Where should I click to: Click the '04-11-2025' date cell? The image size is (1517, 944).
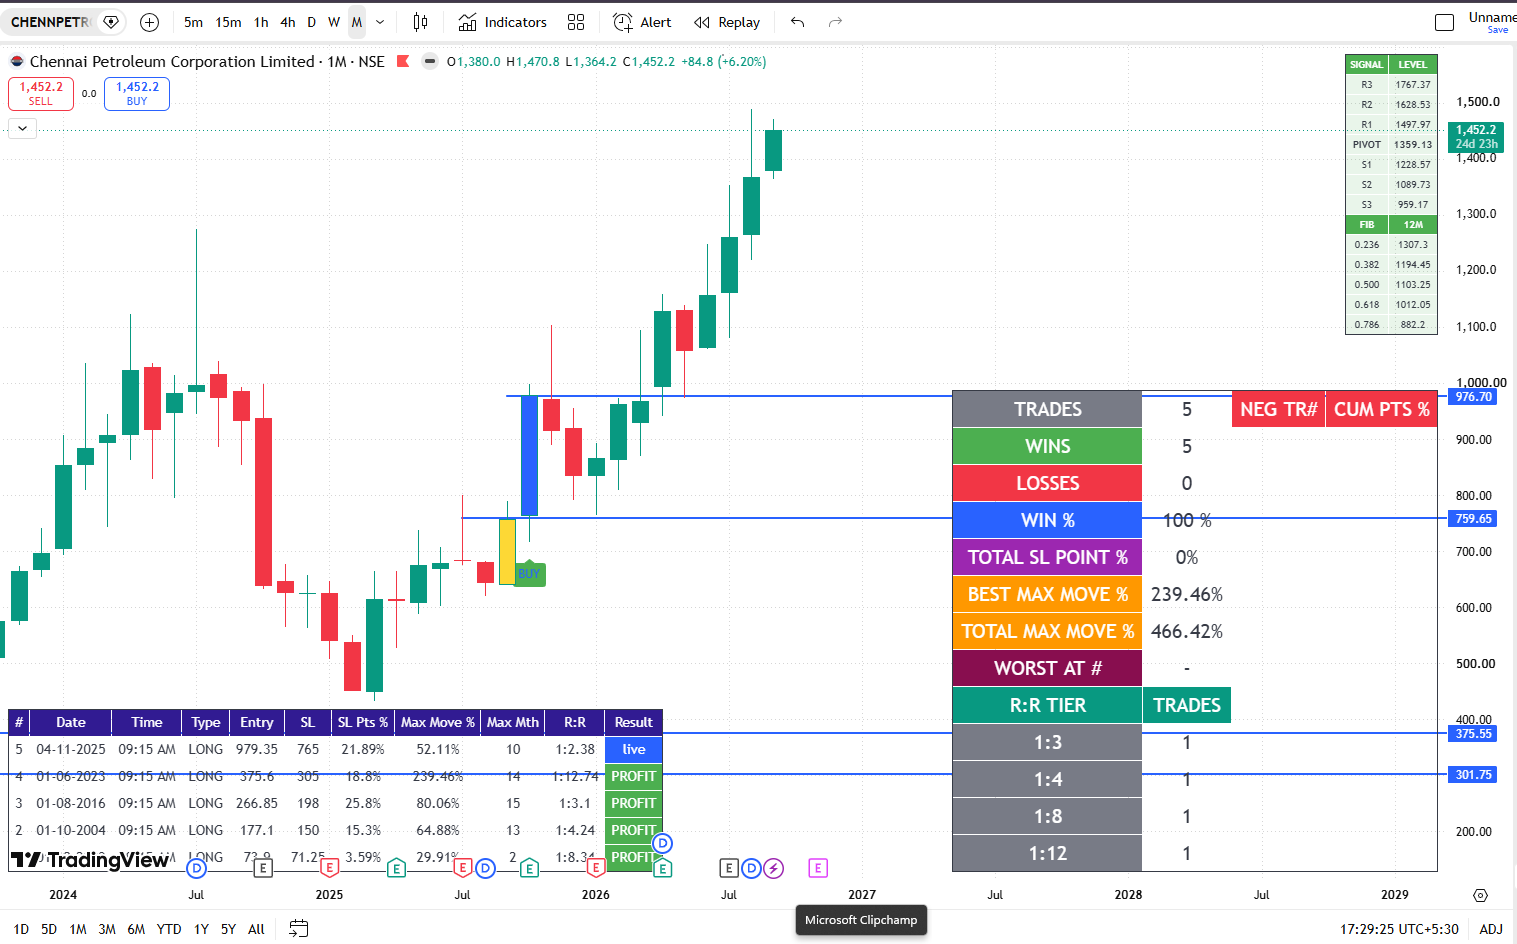point(71,749)
